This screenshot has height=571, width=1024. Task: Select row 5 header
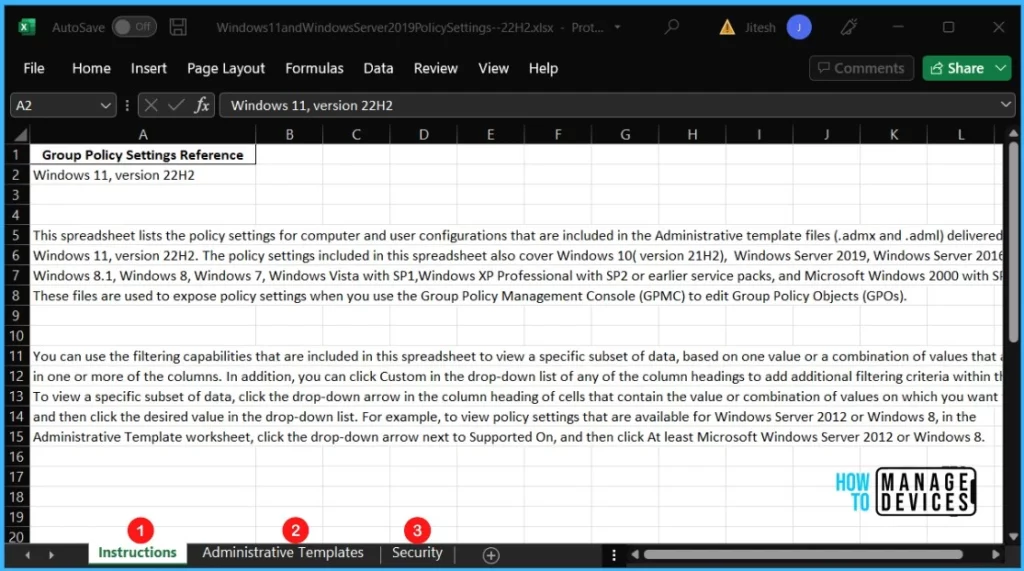point(17,235)
